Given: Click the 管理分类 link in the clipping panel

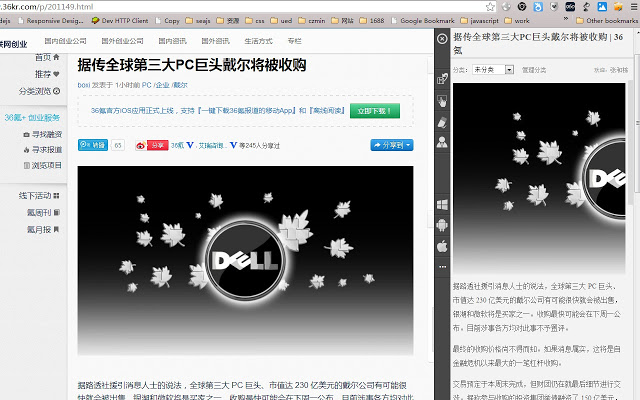Looking at the screenshot, I should pos(534,70).
